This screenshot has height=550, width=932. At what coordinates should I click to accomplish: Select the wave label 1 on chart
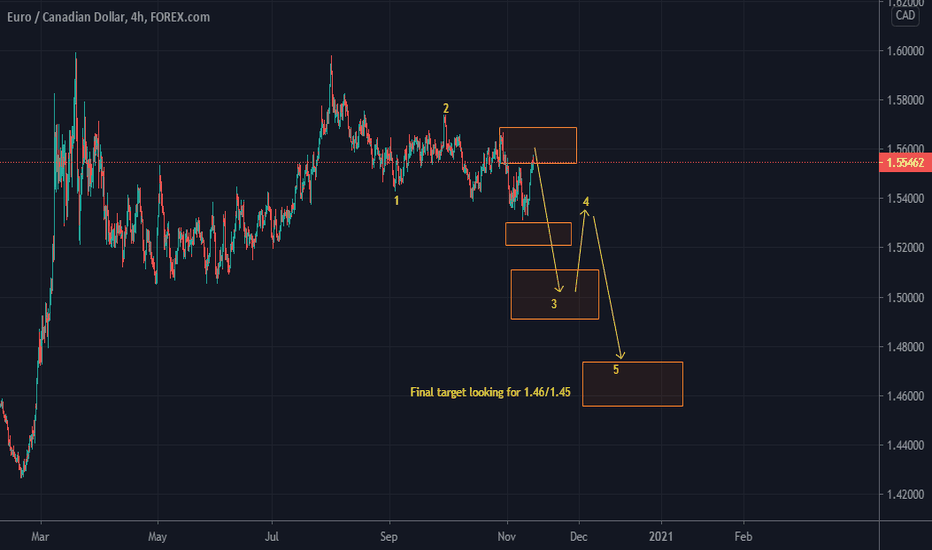[396, 201]
